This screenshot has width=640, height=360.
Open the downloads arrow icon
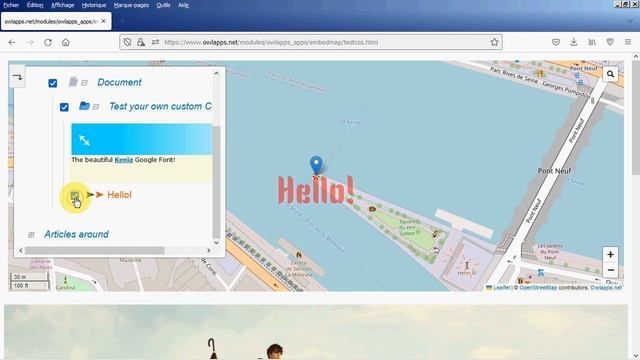573,42
